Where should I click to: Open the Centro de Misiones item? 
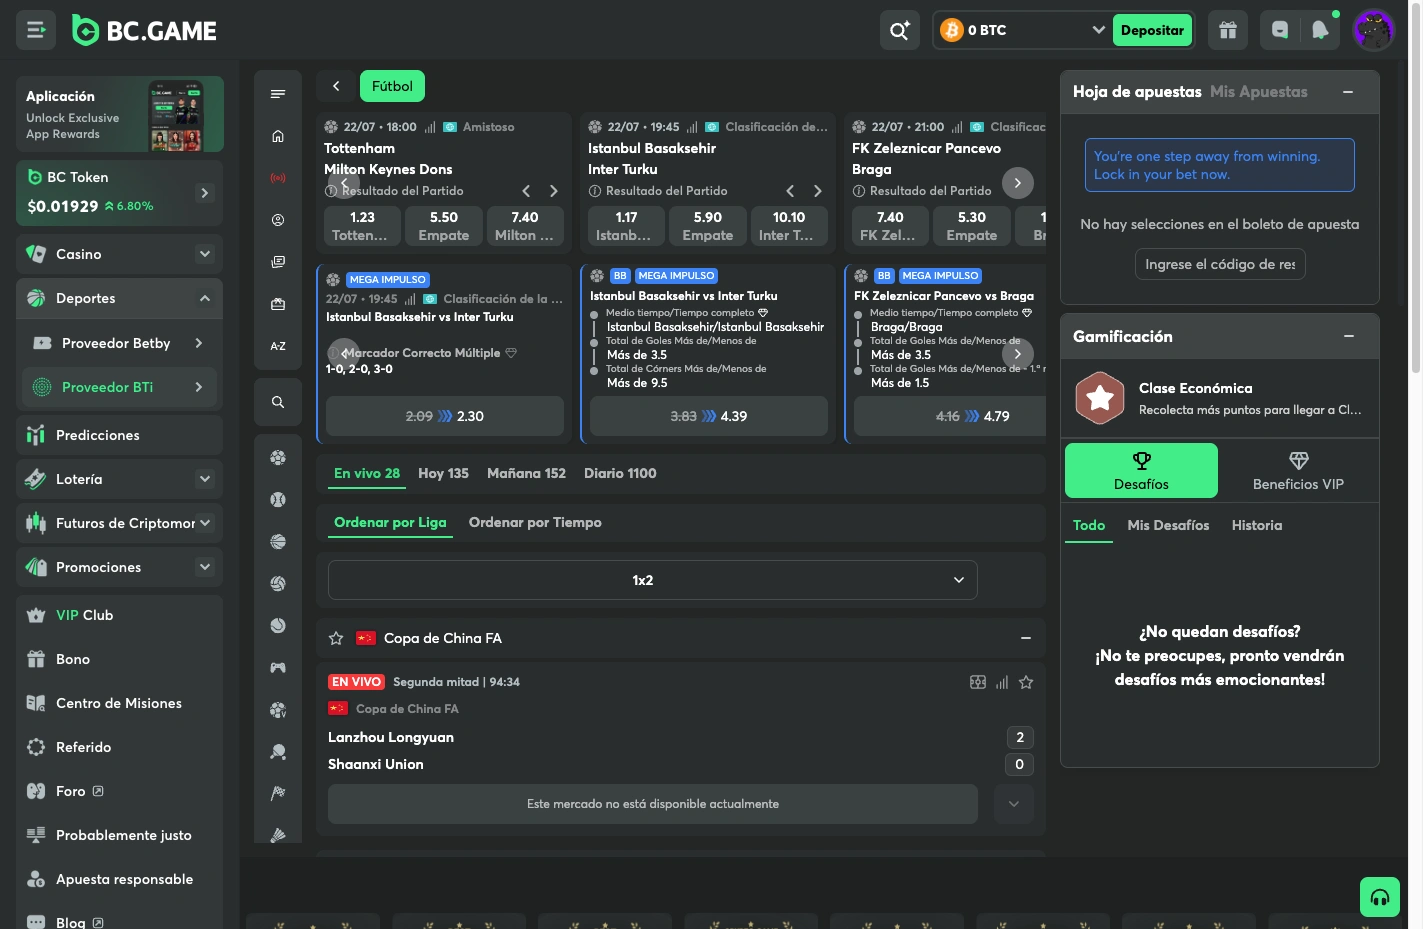[119, 703]
